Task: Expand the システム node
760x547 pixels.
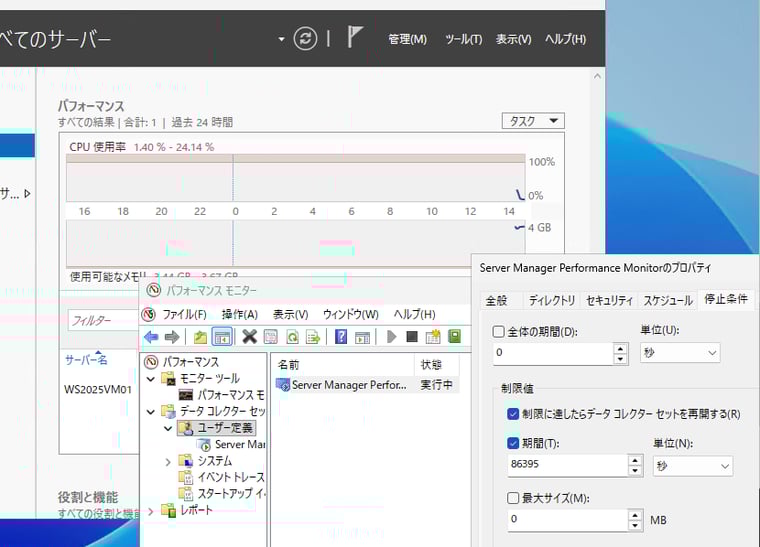Action: tap(168, 462)
